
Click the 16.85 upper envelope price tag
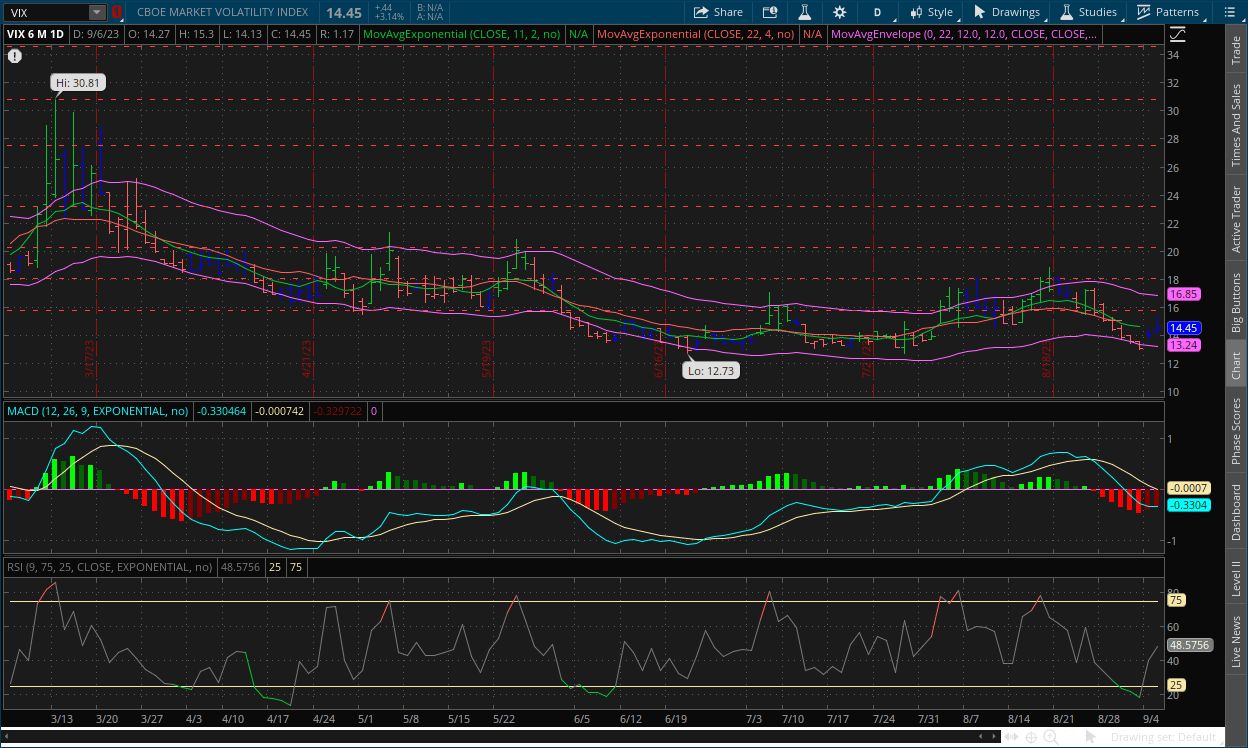point(1185,295)
